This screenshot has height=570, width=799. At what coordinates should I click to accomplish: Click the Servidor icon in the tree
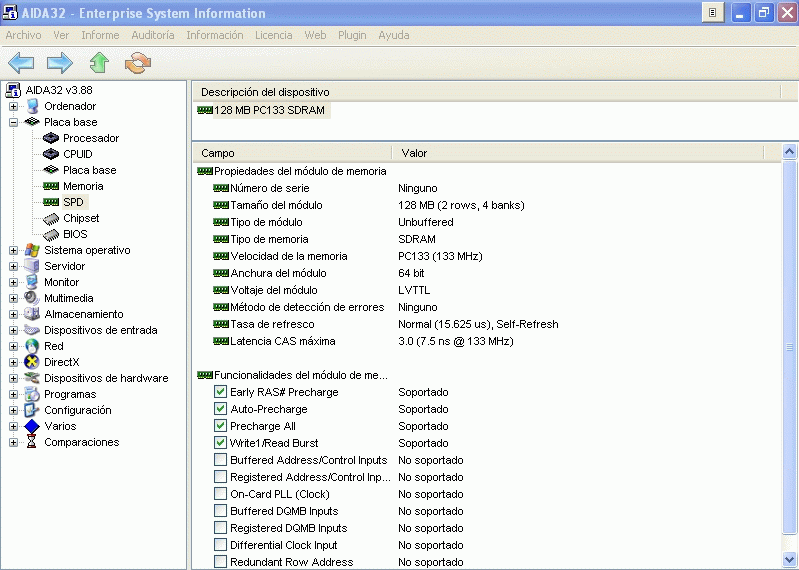(32, 266)
